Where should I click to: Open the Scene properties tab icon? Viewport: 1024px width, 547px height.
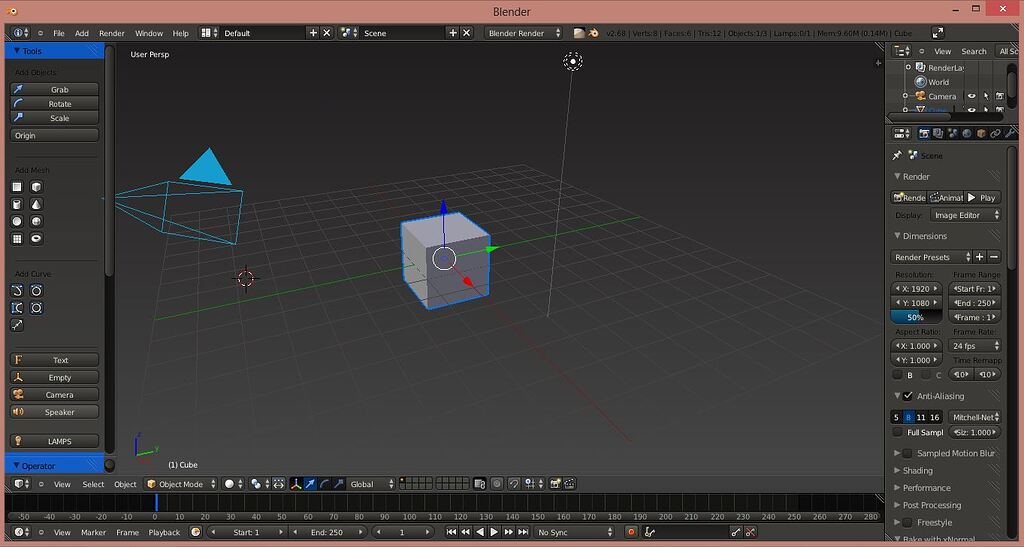(952, 134)
